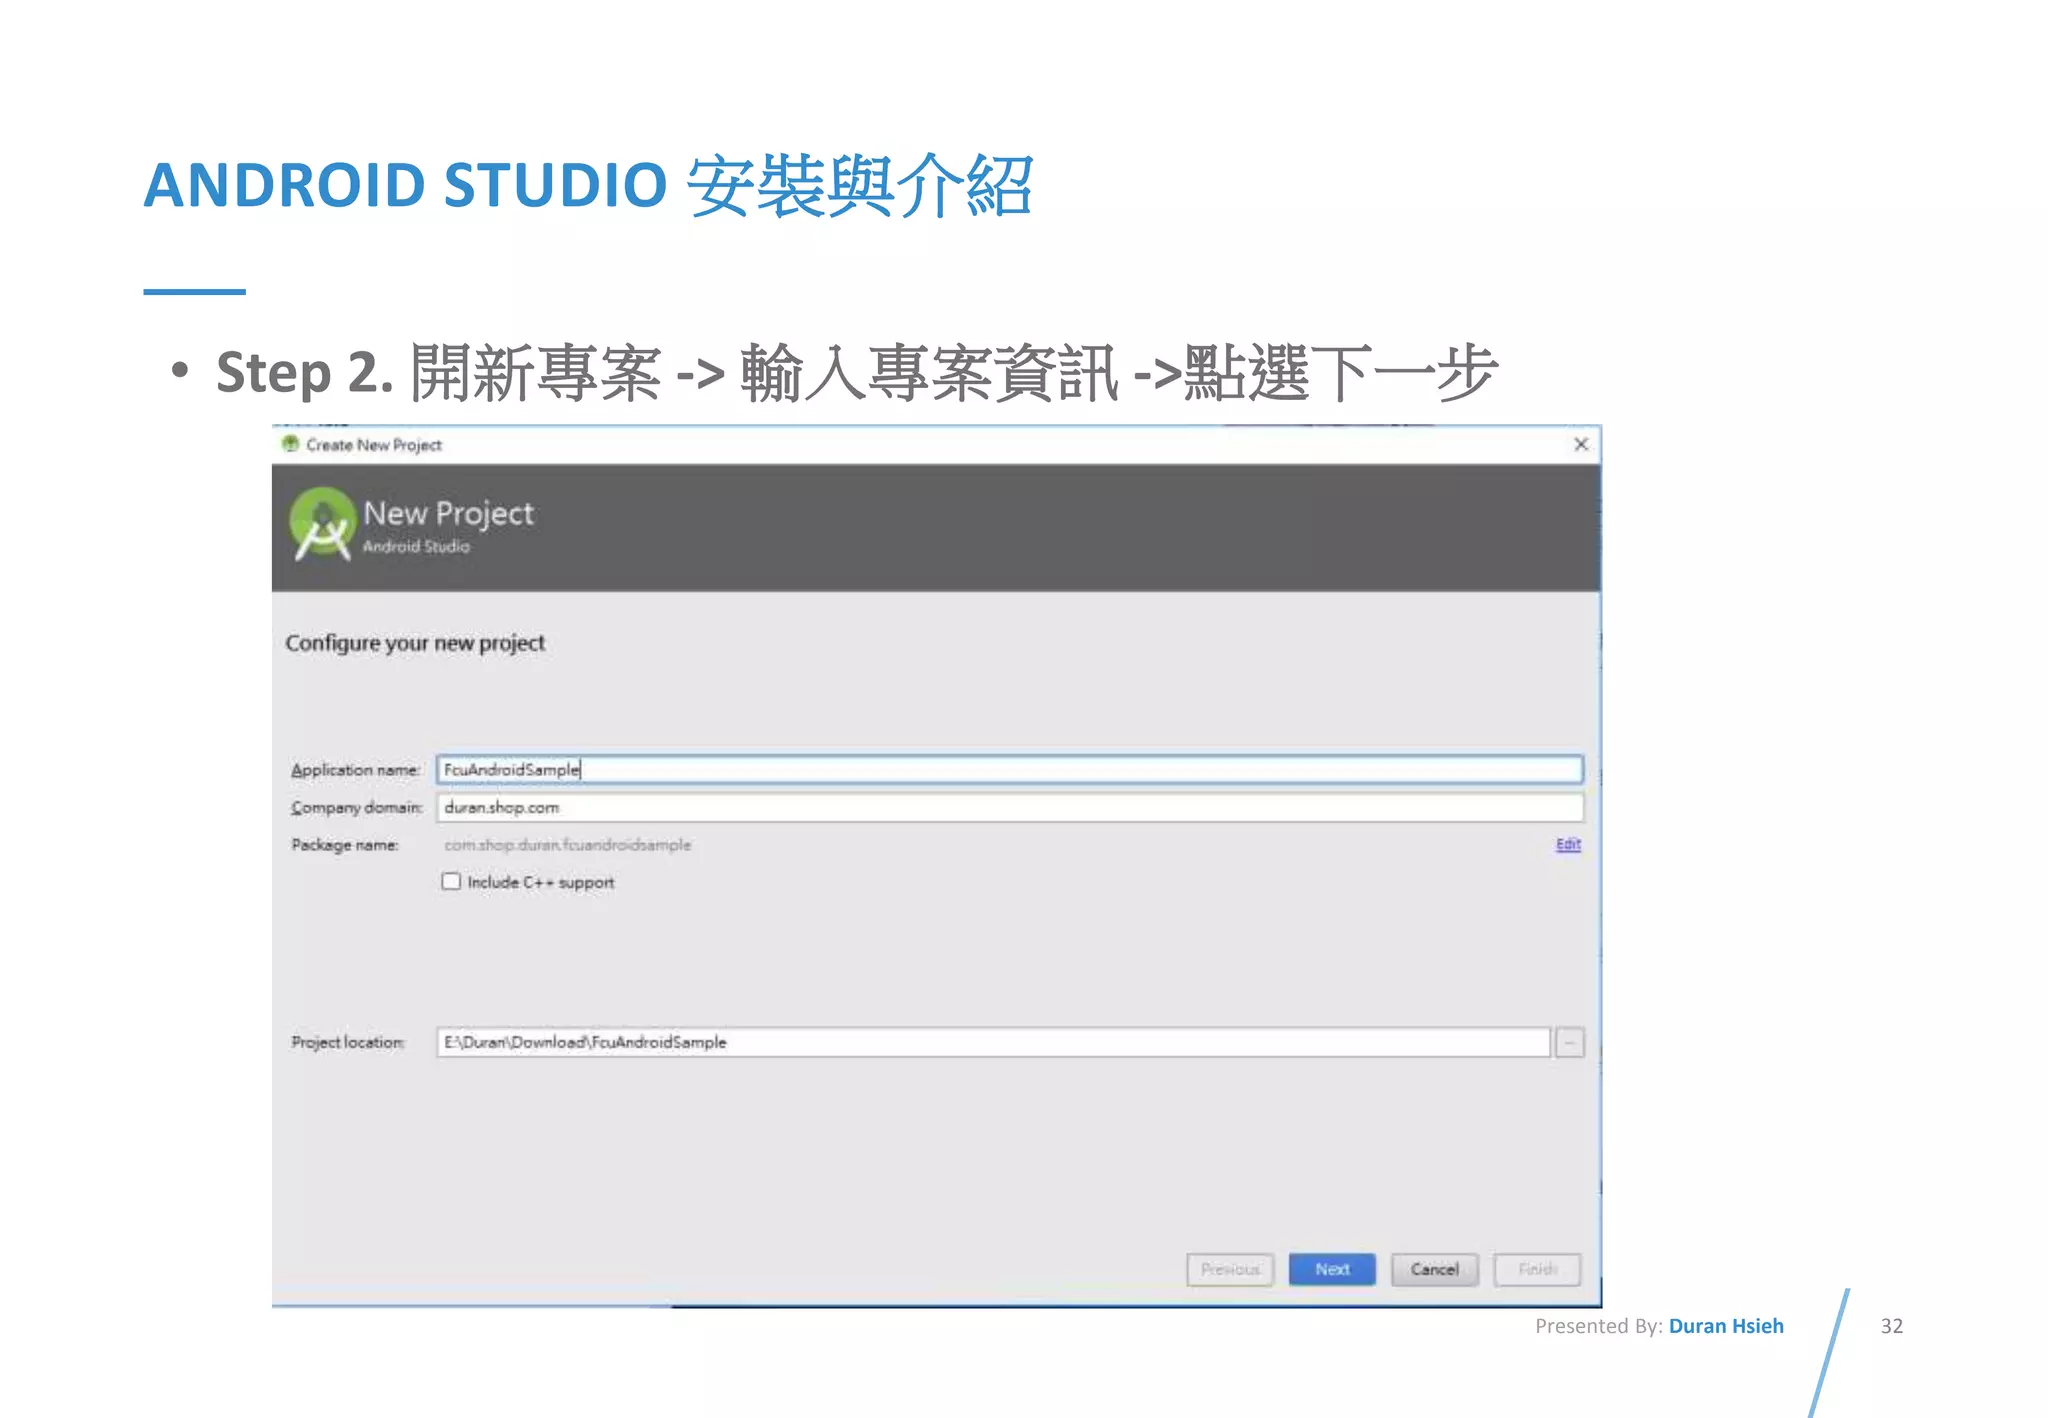Click the Cancel button
The image size is (2048, 1418).
pos(1434,1269)
